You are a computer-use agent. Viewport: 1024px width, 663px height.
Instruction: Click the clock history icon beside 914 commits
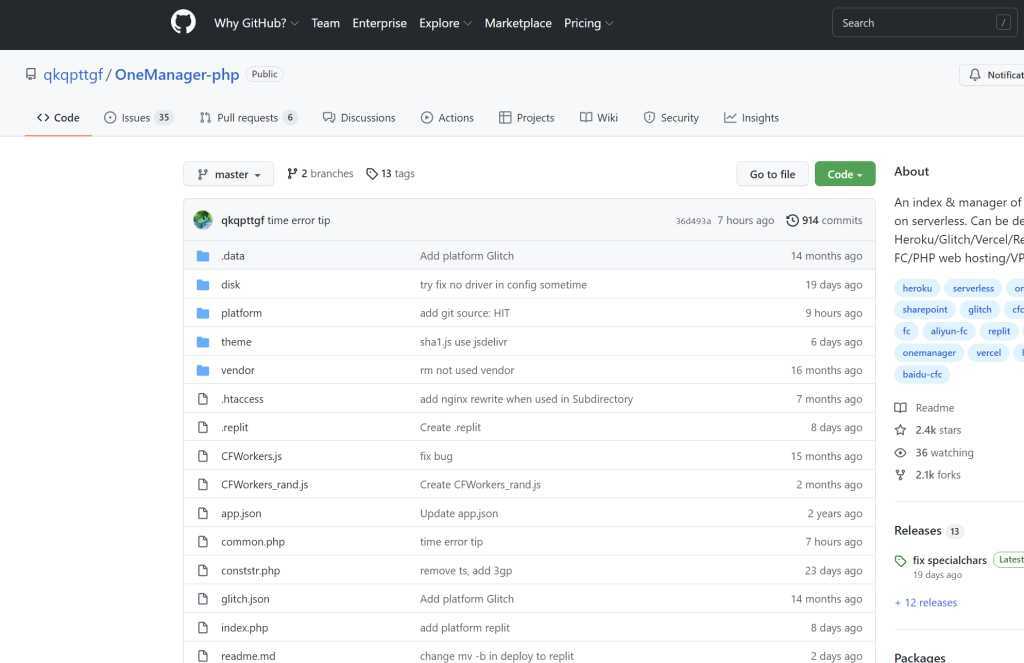792,220
